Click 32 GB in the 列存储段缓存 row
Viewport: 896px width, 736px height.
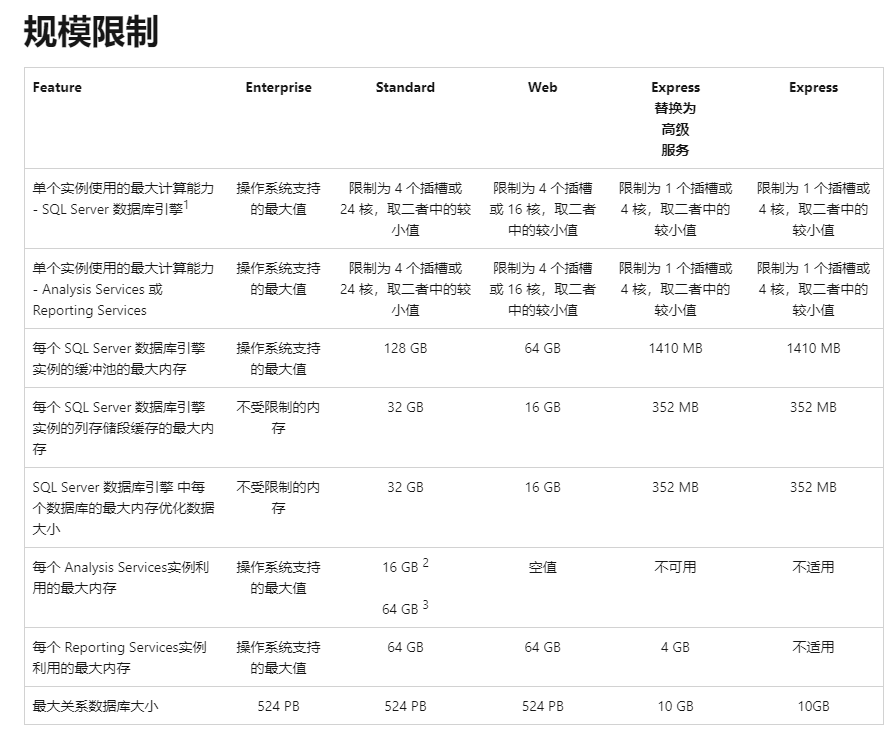pos(405,407)
